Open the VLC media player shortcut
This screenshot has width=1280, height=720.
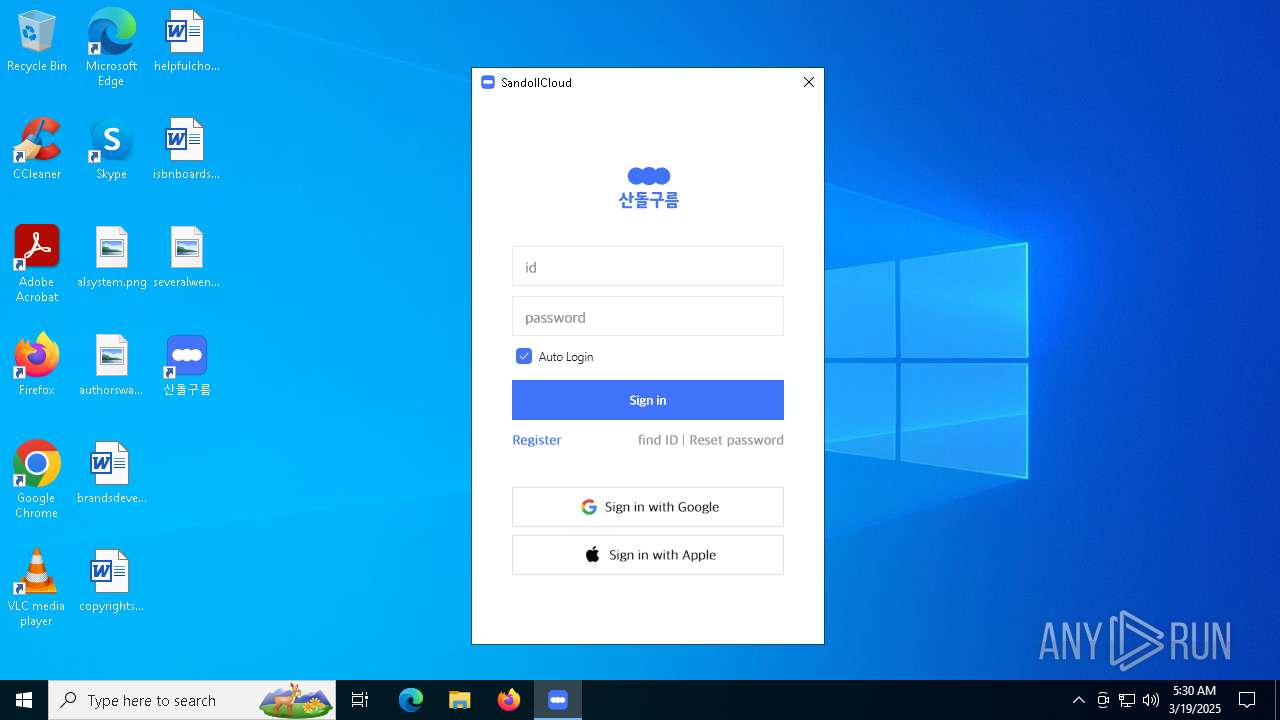click(x=37, y=588)
